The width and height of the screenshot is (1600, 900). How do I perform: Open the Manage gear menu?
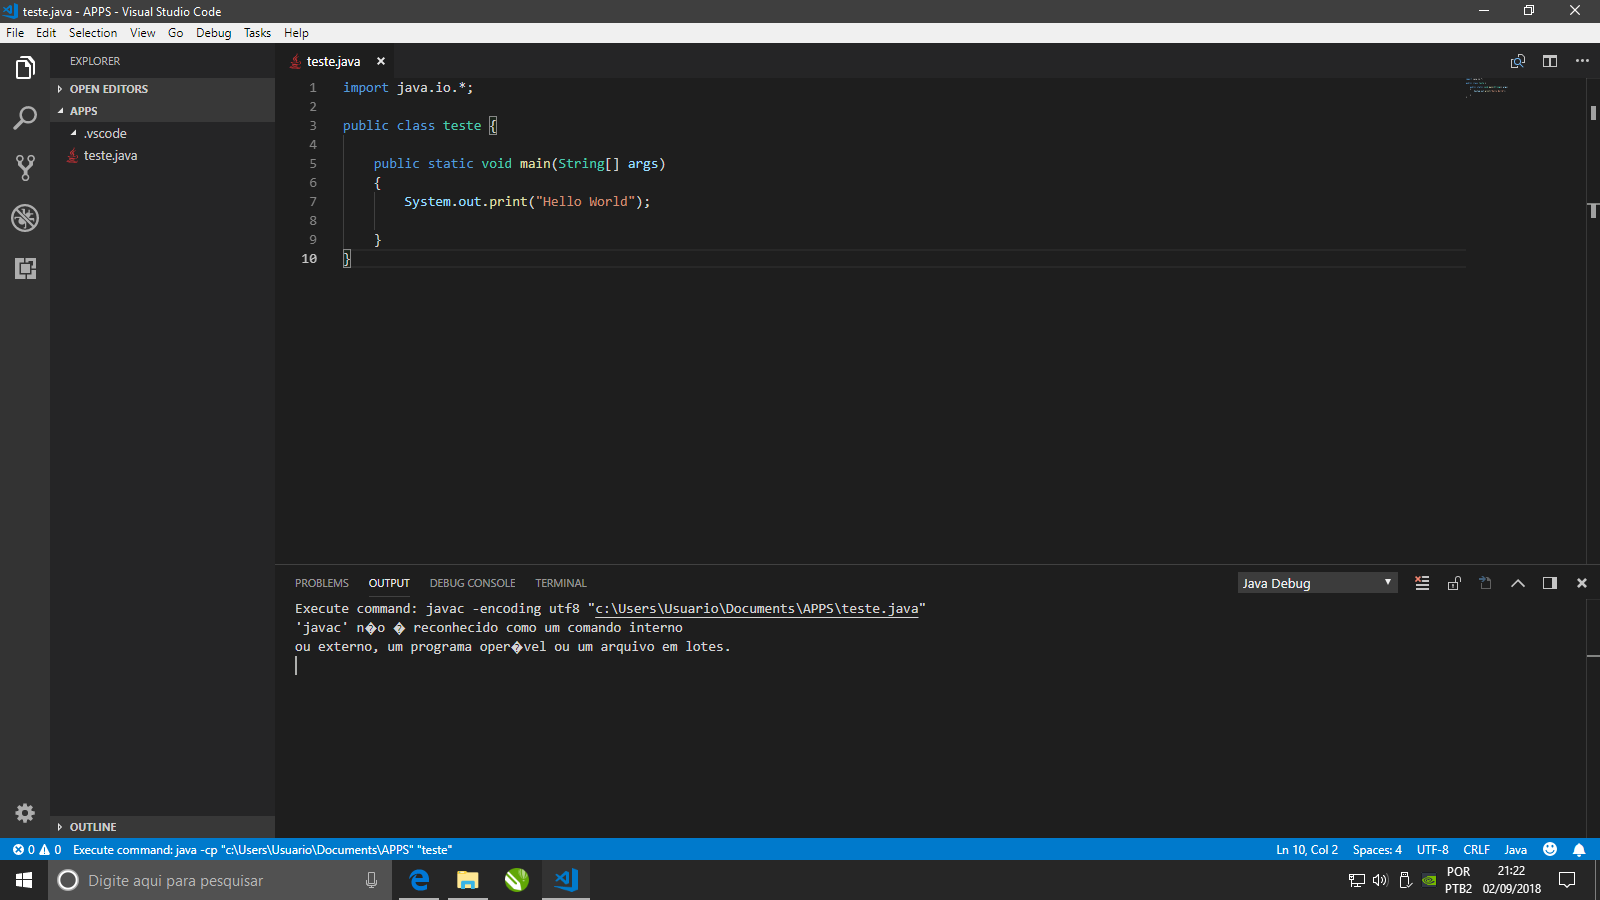[25, 813]
